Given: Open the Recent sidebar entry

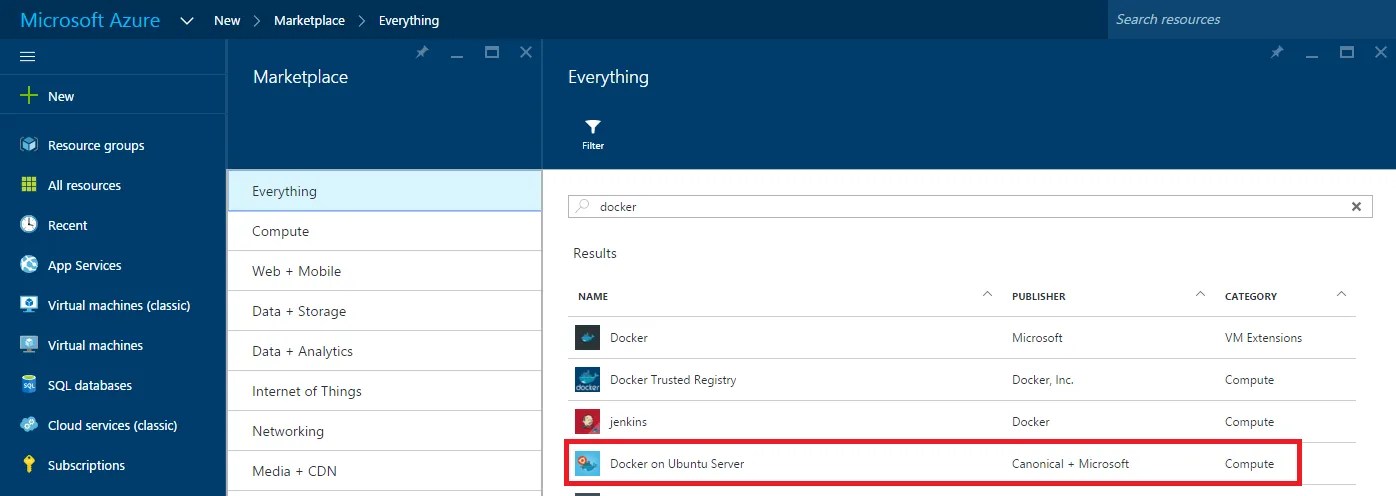Looking at the screenshot, I should coord(112,225).
